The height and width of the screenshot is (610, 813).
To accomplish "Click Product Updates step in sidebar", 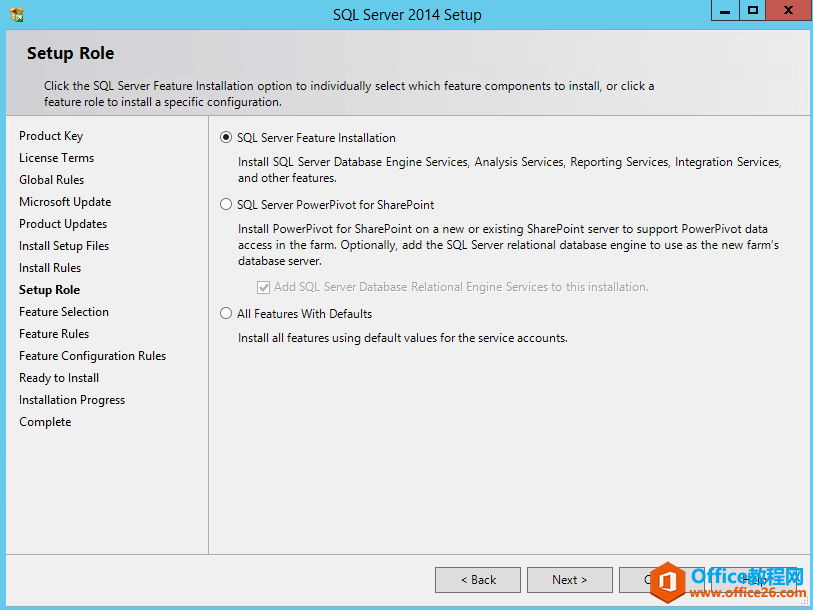I will pyautogui.click(x=63, y=224).
